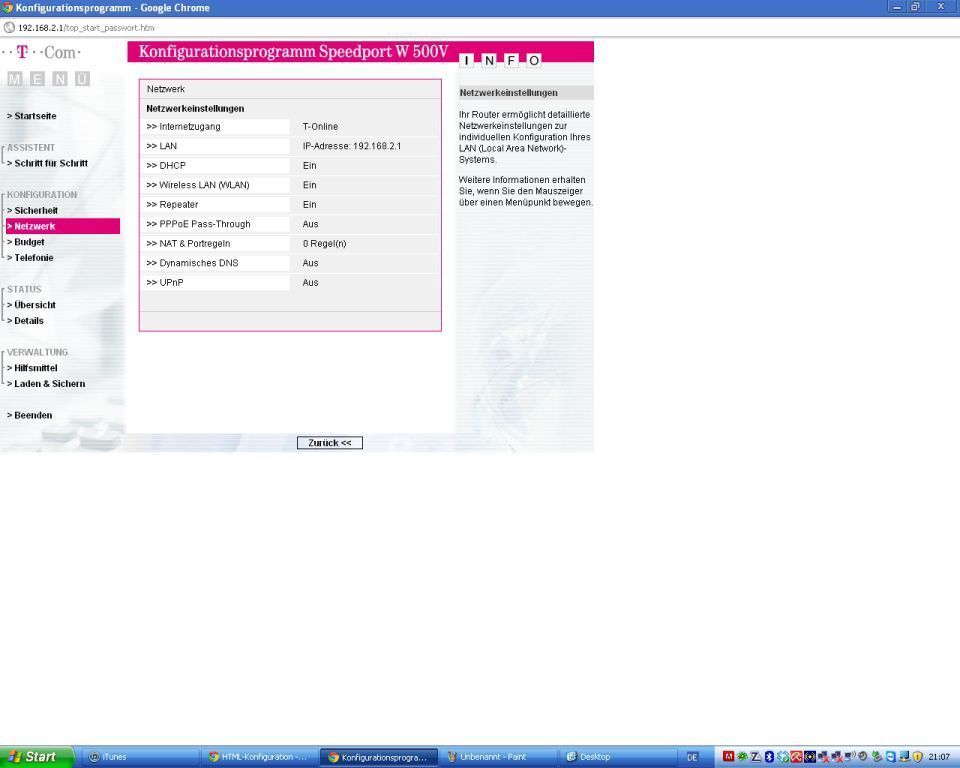This screenshot has width=960, height=768.
Task: Click the Chrome icon in the title bar
Action: click(x=7, y=7)
